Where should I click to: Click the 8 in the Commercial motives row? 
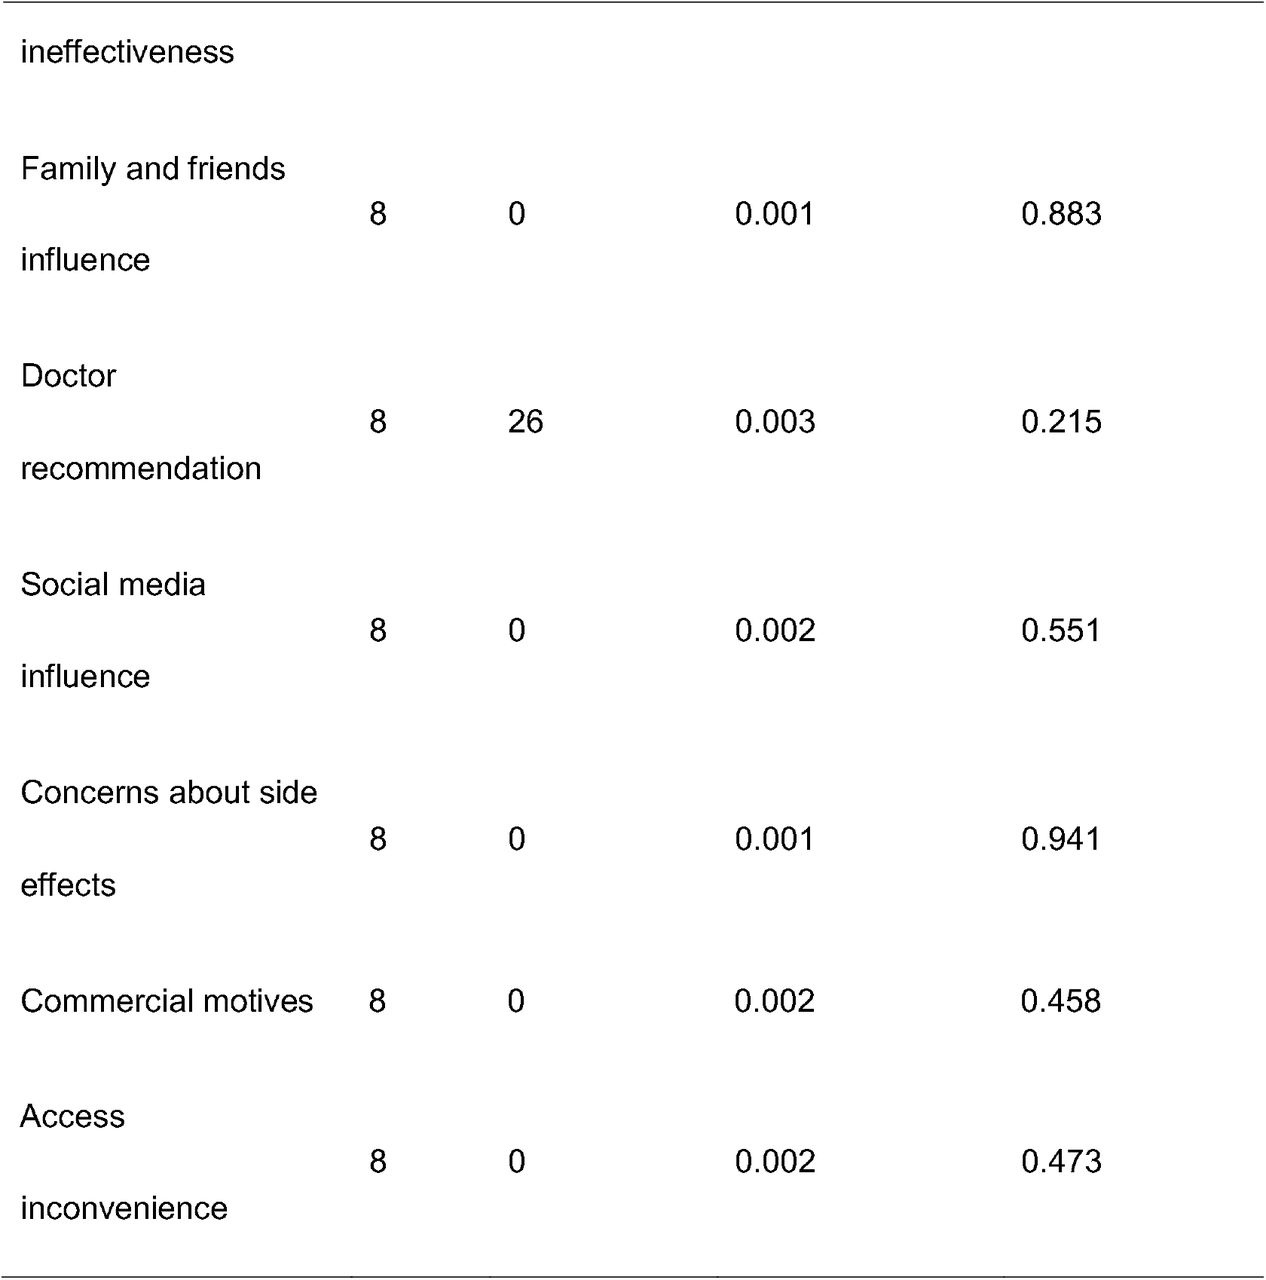(377, 1001)
